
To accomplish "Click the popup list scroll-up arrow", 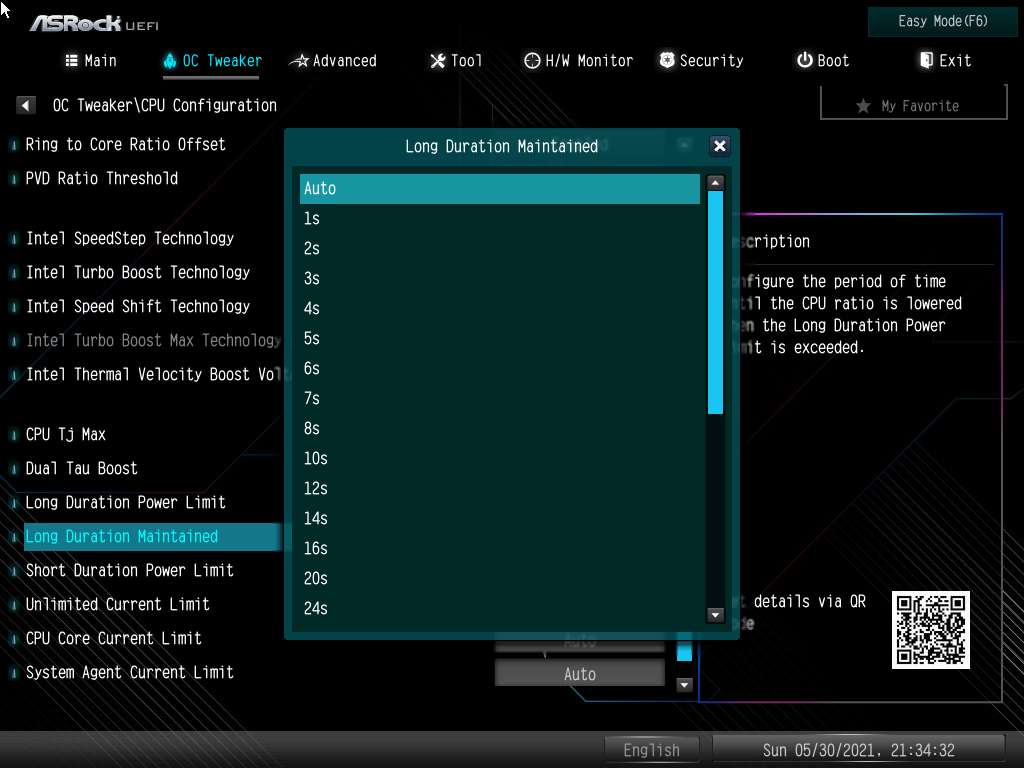I will (x=715, y=183).
